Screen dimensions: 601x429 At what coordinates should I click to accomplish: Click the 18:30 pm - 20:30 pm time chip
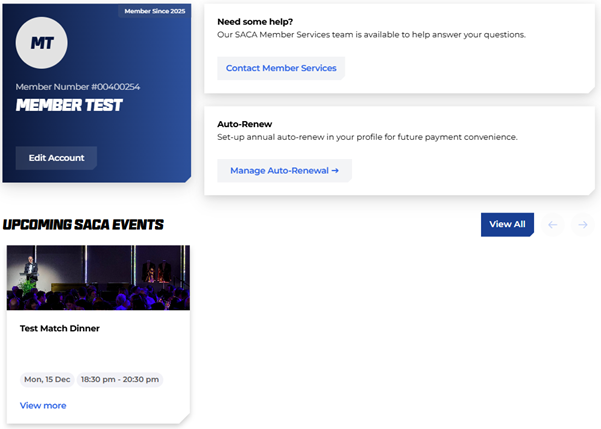click(x=119, y=380)
